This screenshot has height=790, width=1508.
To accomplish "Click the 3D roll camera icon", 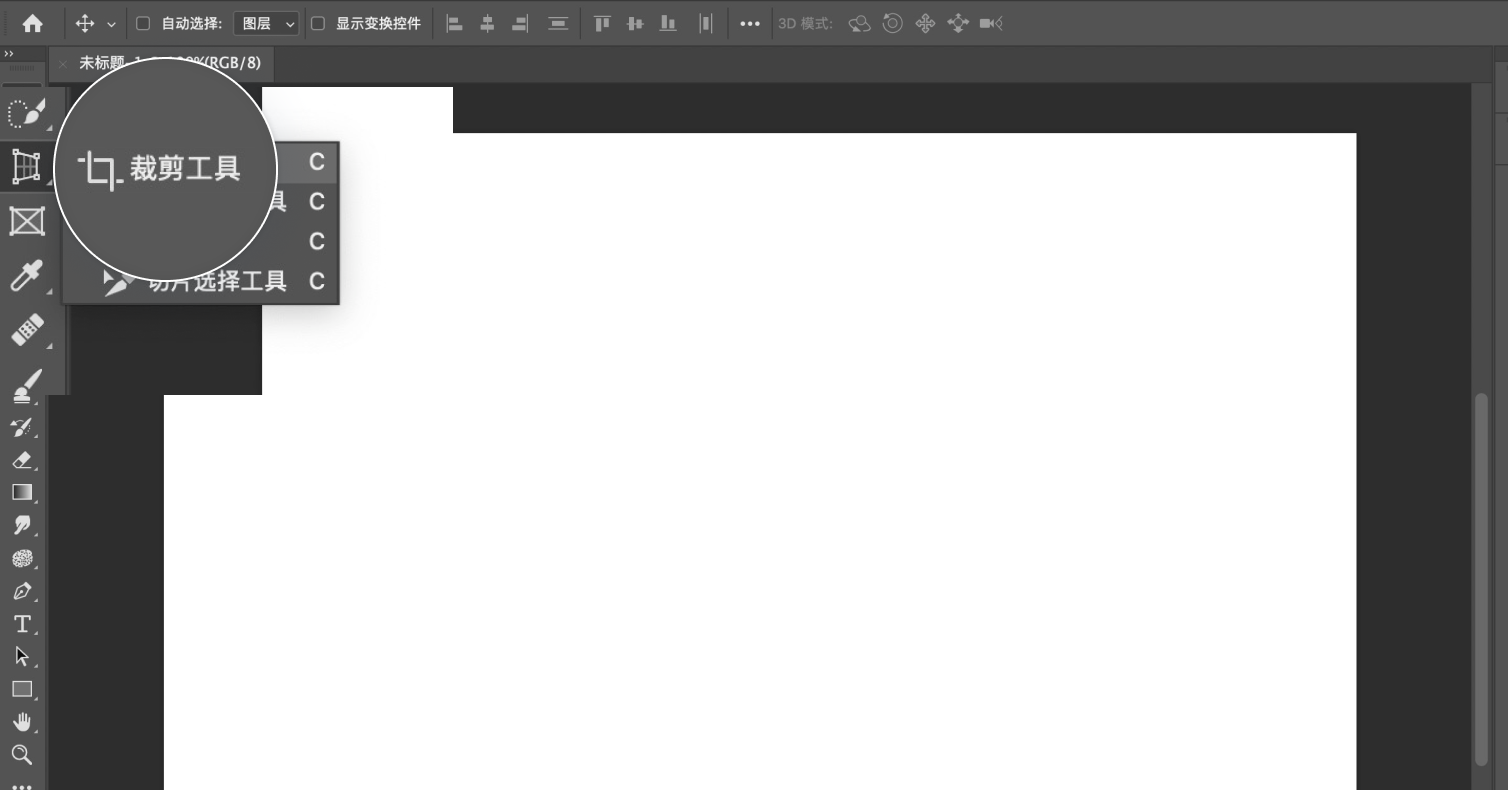I will click(893, 24).
